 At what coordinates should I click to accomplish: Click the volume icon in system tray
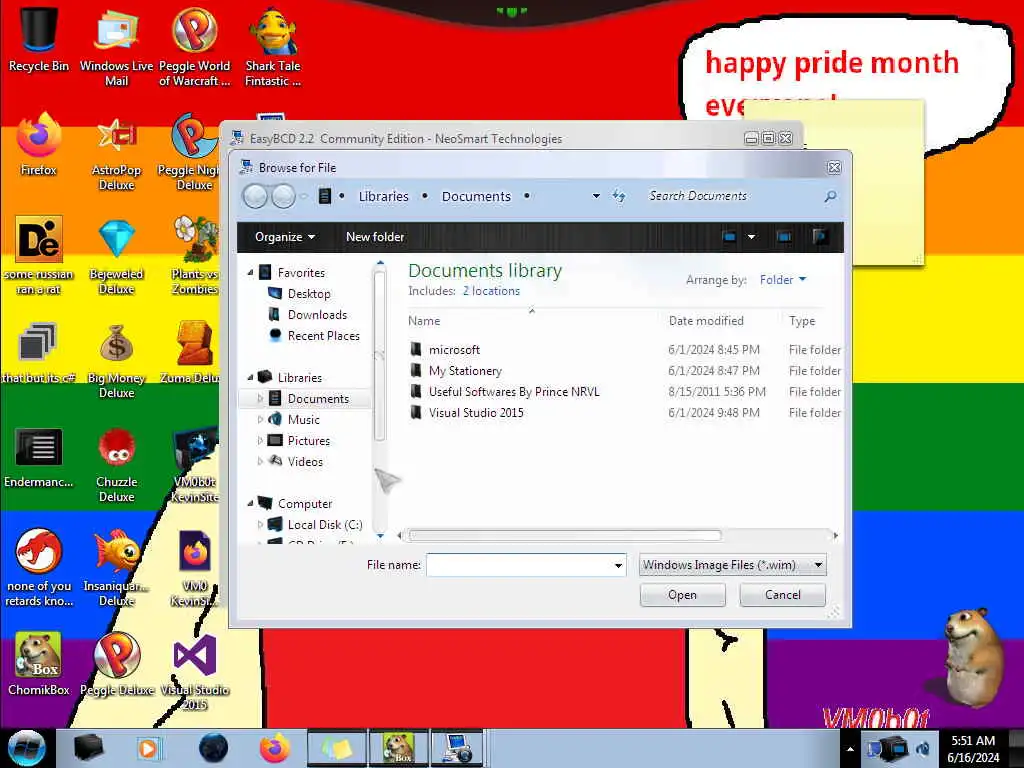point(922,748)
